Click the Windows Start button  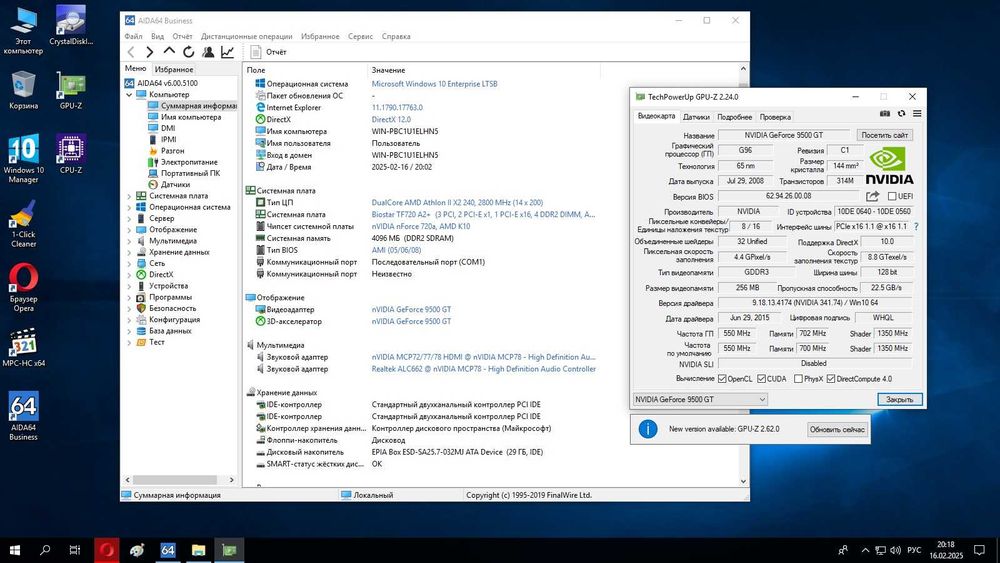15,550
